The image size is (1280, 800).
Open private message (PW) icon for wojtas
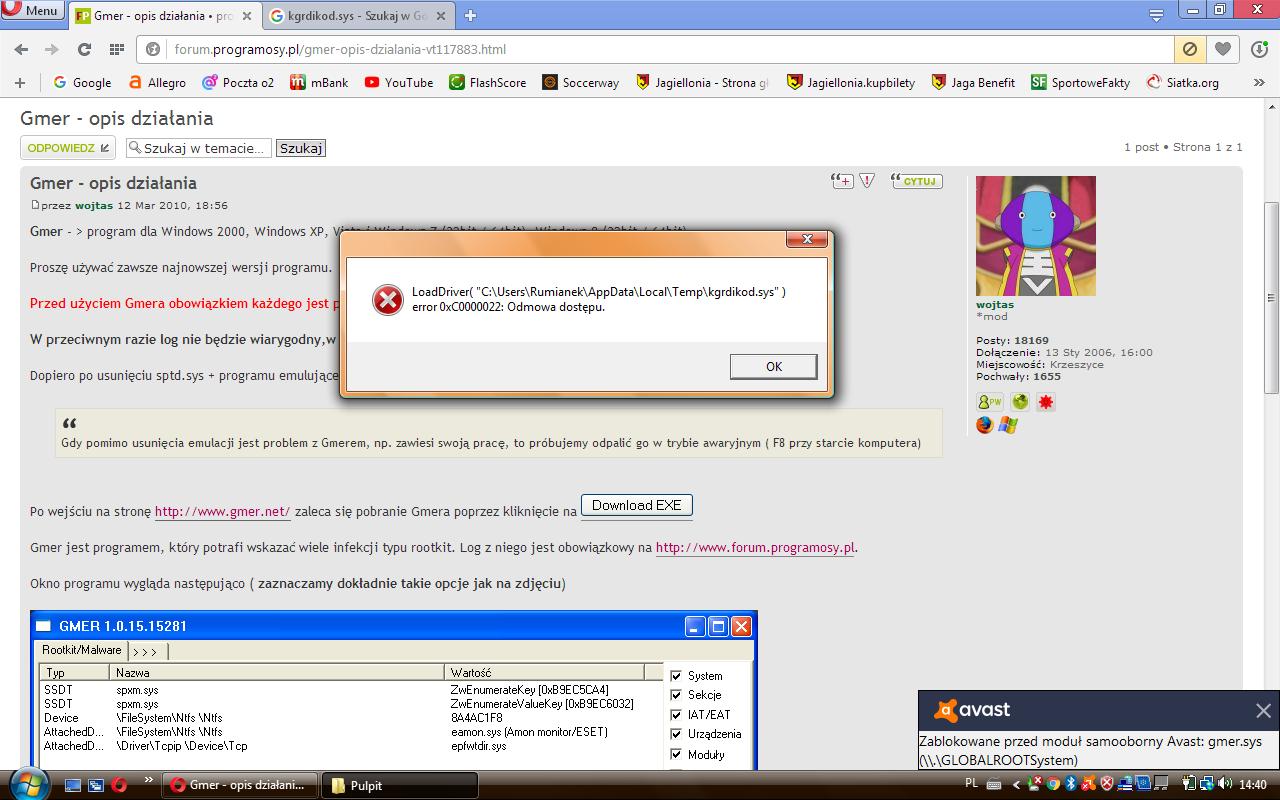[989, 402]
